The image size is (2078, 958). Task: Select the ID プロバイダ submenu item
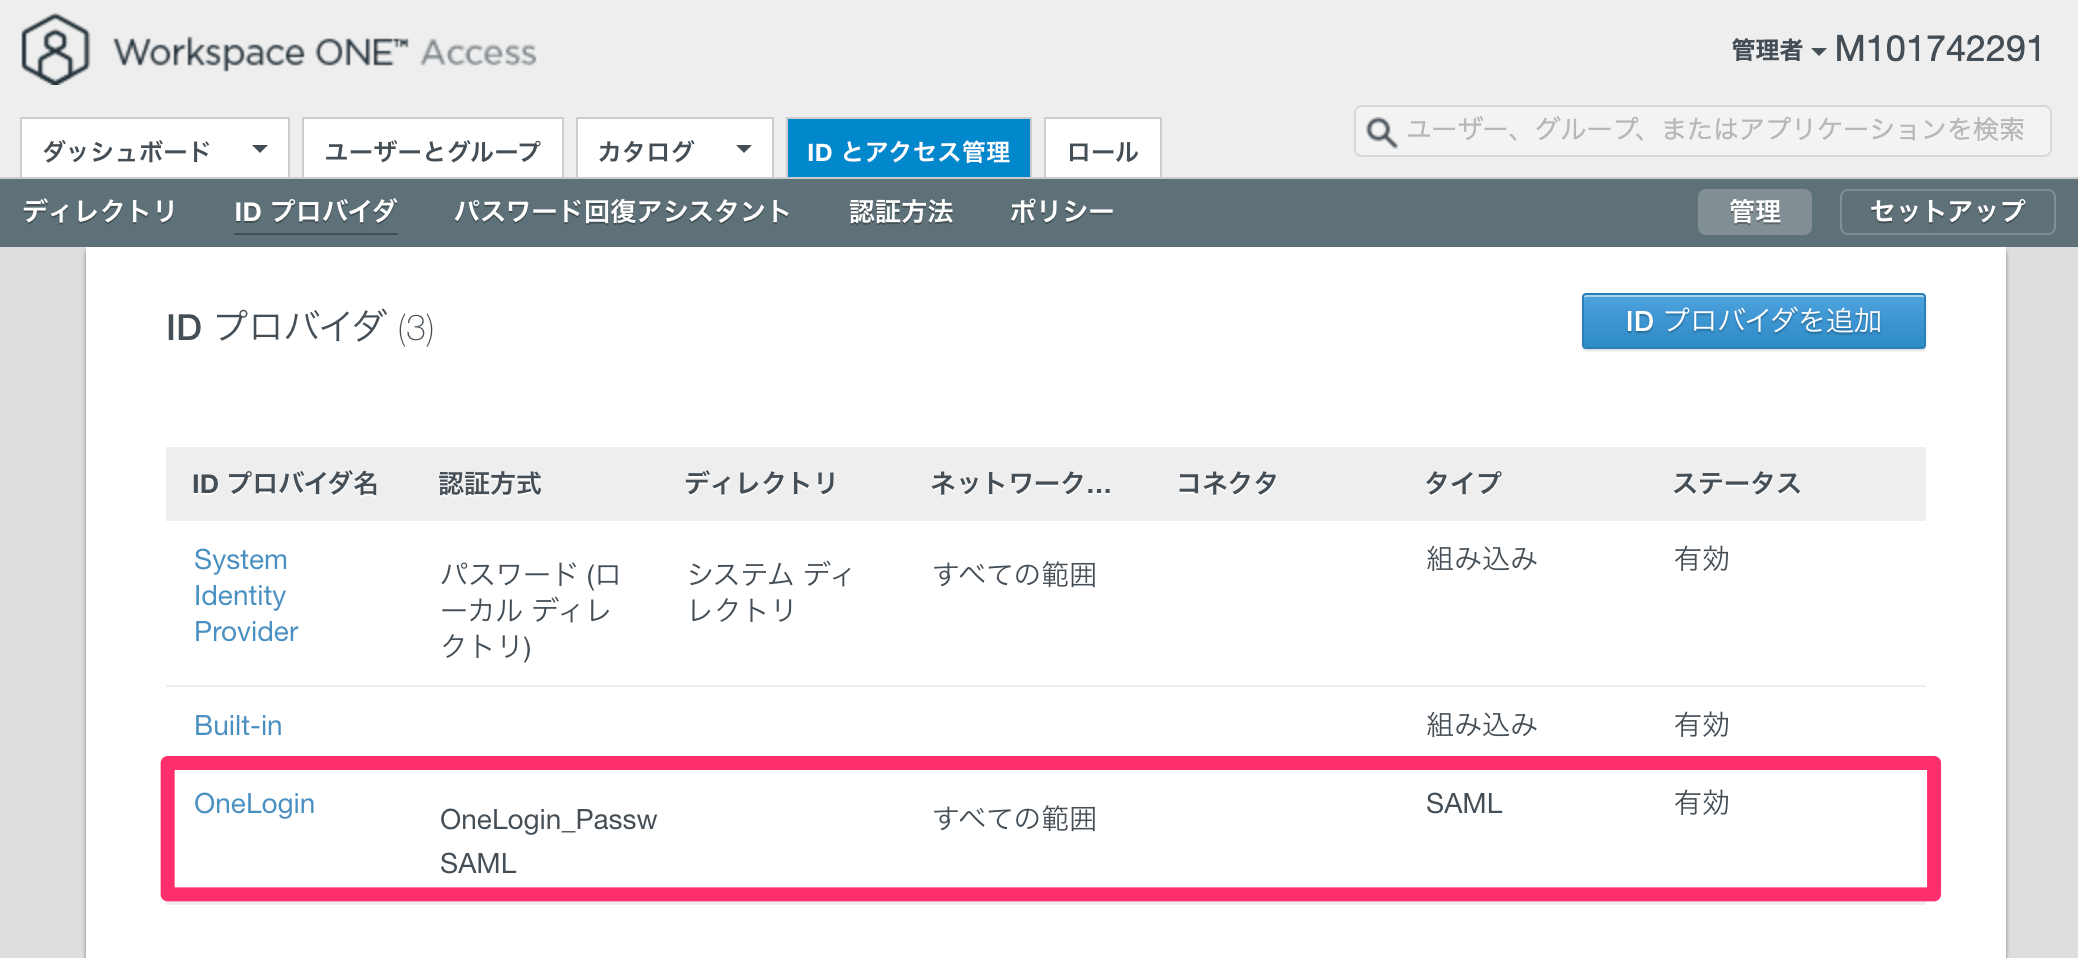coord(315,211)
